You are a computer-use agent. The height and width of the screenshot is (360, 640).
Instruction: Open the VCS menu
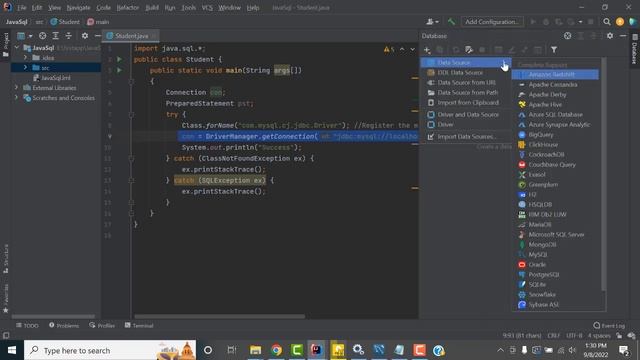click(x=207, y=7)
